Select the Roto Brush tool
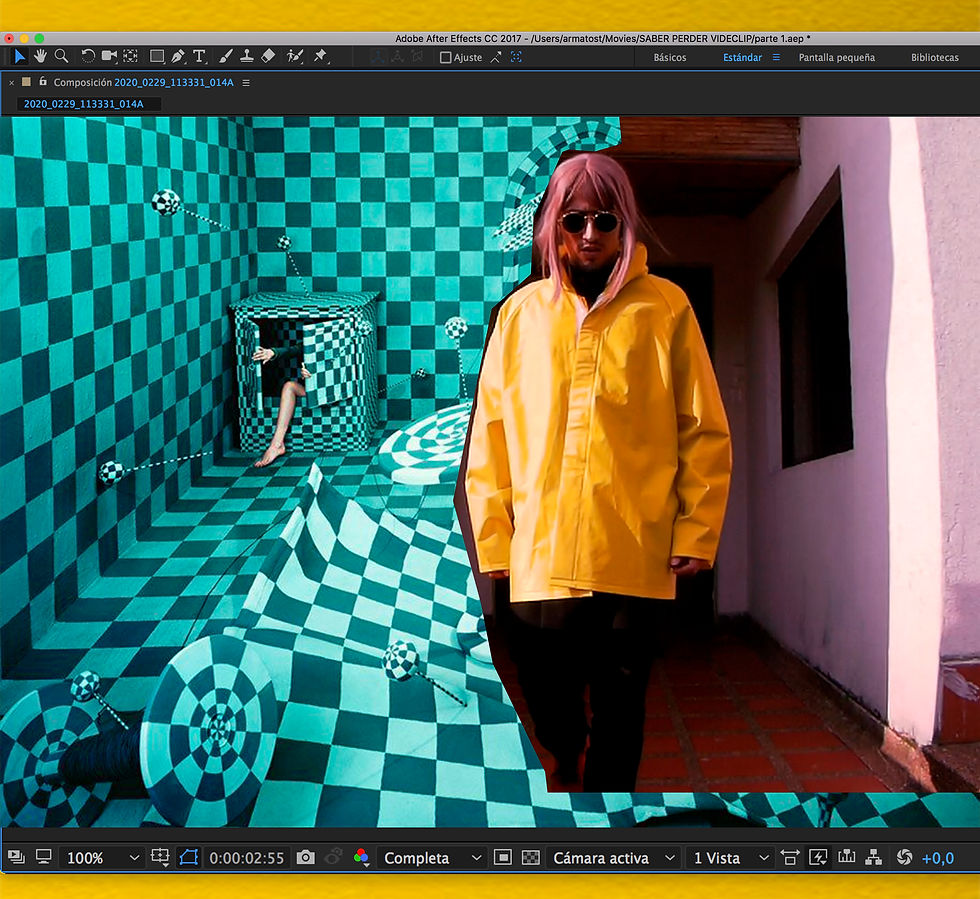Viewport: 980px width, 899px height. pyautogui.click(x=294, y=57)
